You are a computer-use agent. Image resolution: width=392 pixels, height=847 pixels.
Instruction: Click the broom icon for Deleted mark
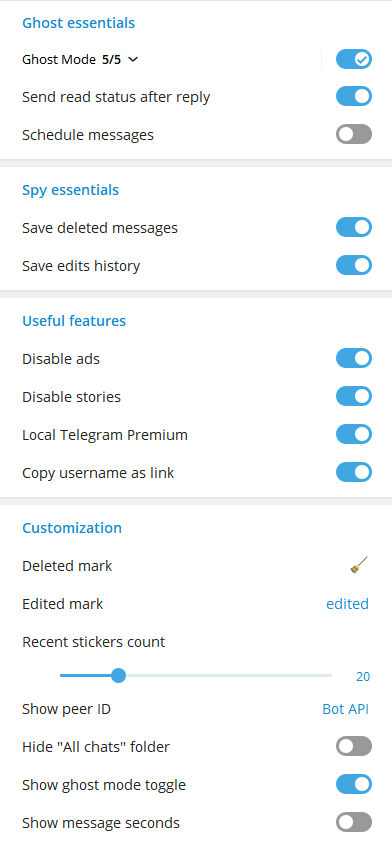pos(359,566)
